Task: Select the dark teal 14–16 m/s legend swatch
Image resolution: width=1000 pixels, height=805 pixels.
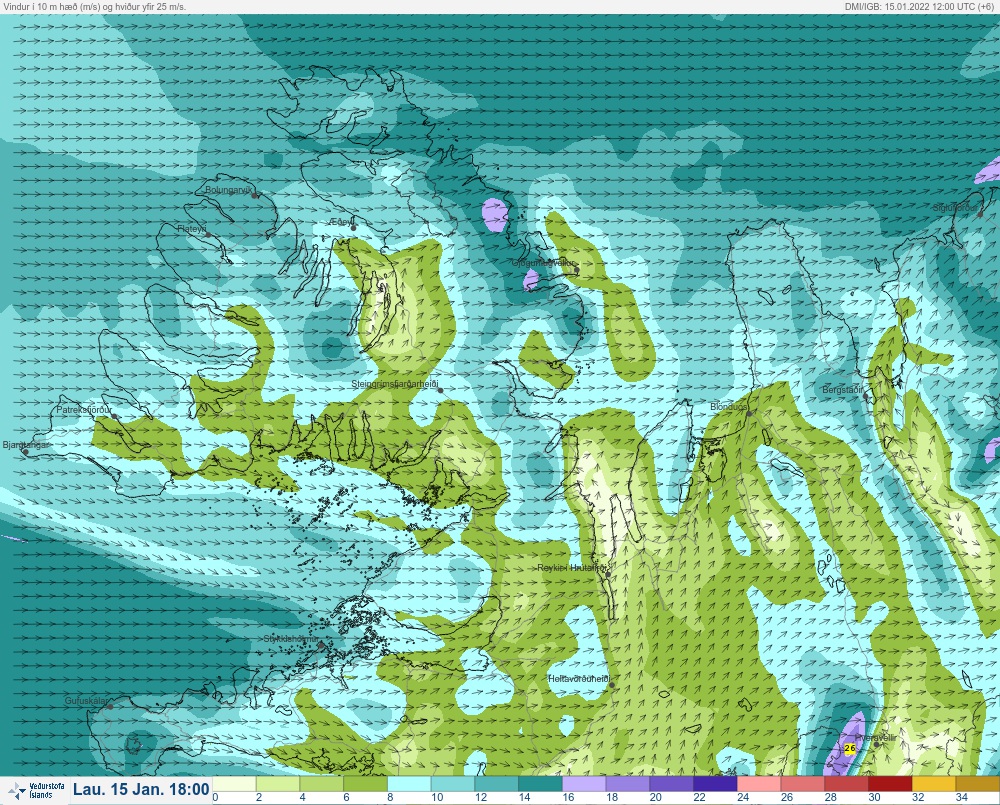Action: [540, 784]
